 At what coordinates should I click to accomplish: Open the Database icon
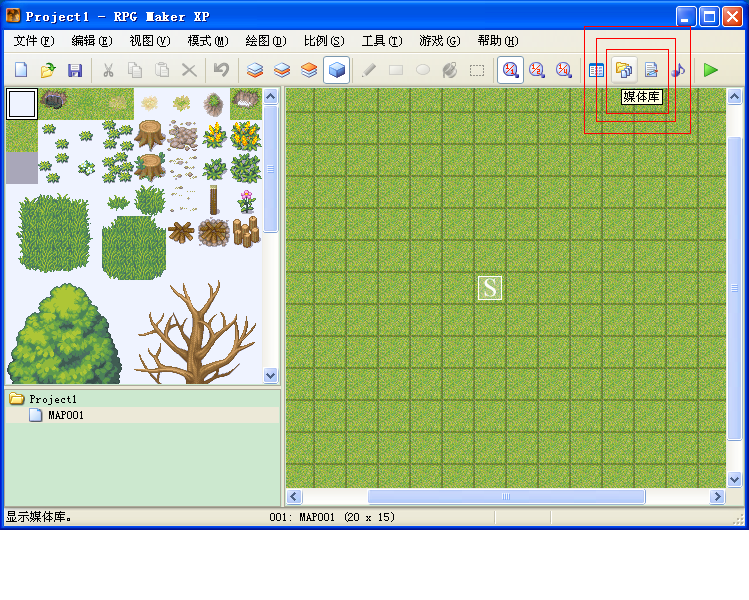pyautogui.click(x=596, y=70)
